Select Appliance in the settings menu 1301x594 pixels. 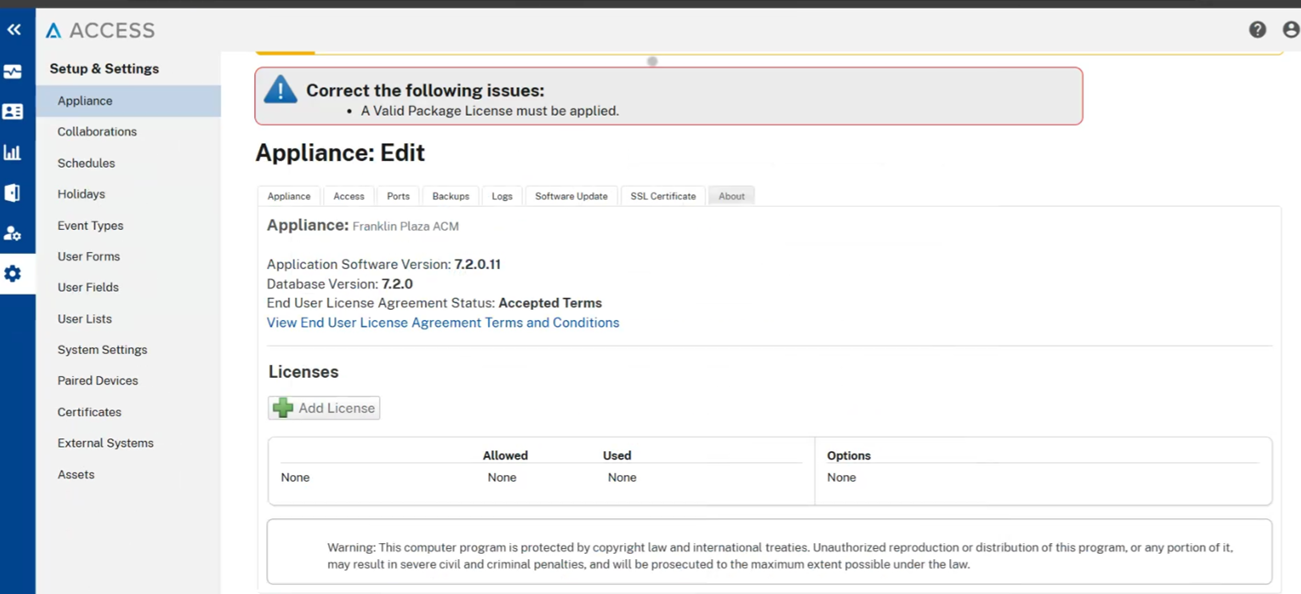128,101
